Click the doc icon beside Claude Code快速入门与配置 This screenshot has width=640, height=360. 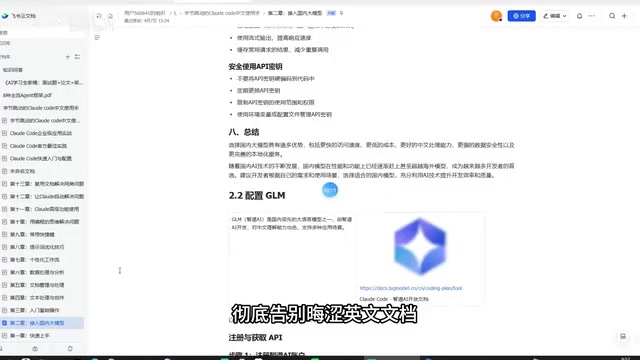(x=4, y=158)
